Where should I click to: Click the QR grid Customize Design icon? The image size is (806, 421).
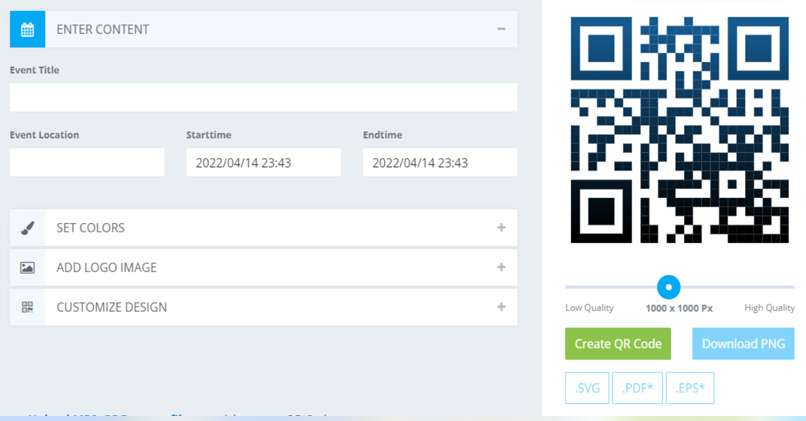pyautogui.click(x=27, y=307)
